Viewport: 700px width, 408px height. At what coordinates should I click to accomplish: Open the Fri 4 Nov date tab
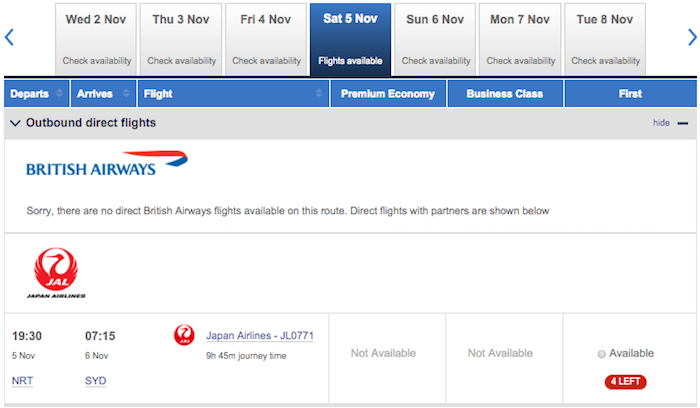(266, 39)
